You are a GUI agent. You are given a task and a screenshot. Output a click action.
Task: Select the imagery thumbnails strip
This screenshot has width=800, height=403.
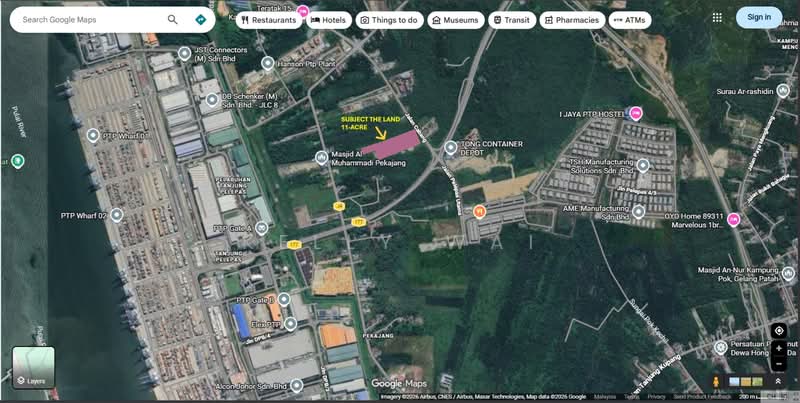click(x=746, y=382)
